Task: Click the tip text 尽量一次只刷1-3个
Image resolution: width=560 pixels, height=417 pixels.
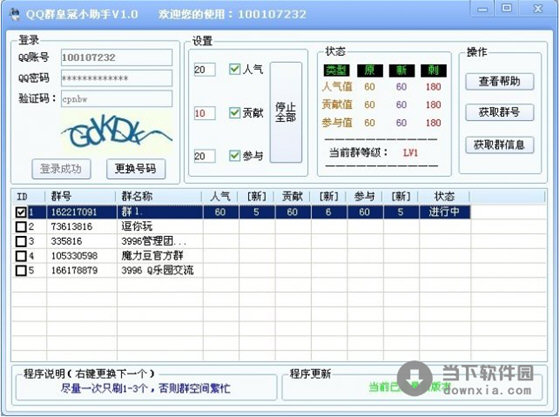Action: click(145, 388)
